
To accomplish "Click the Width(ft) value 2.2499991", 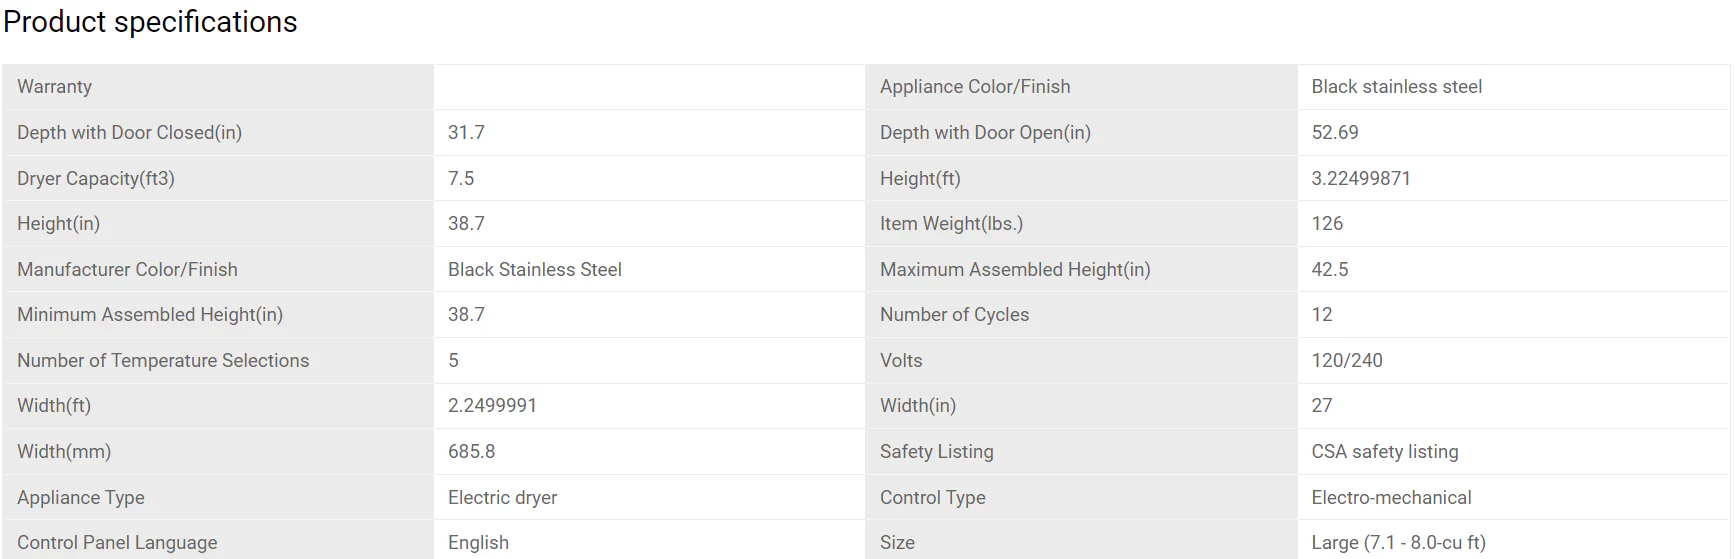I will tap(492, 406).
